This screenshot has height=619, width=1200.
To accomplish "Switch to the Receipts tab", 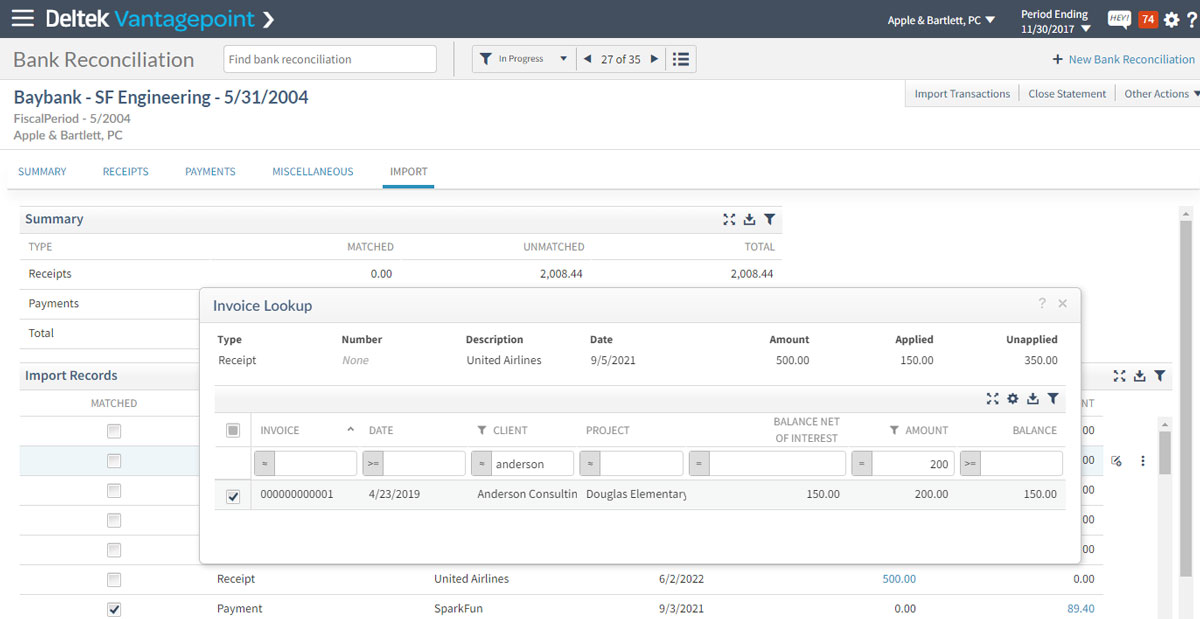I will coord(125,172).
